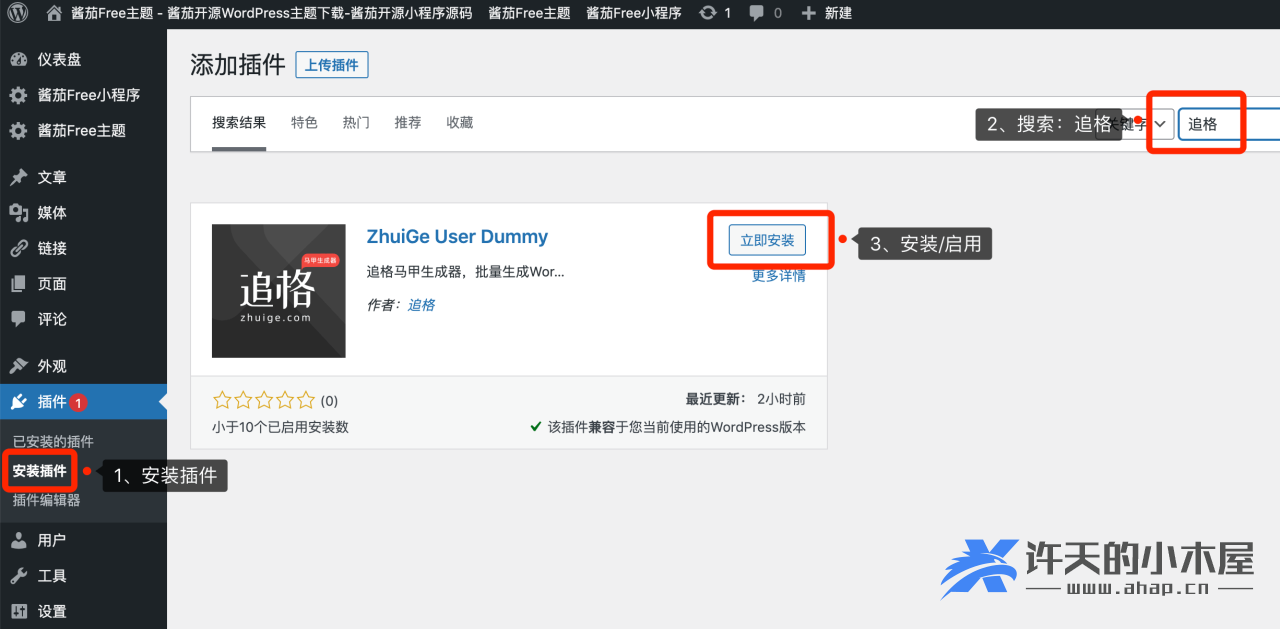
Task: Open 更多详情 link for the plugin
Action: [779, 276]
